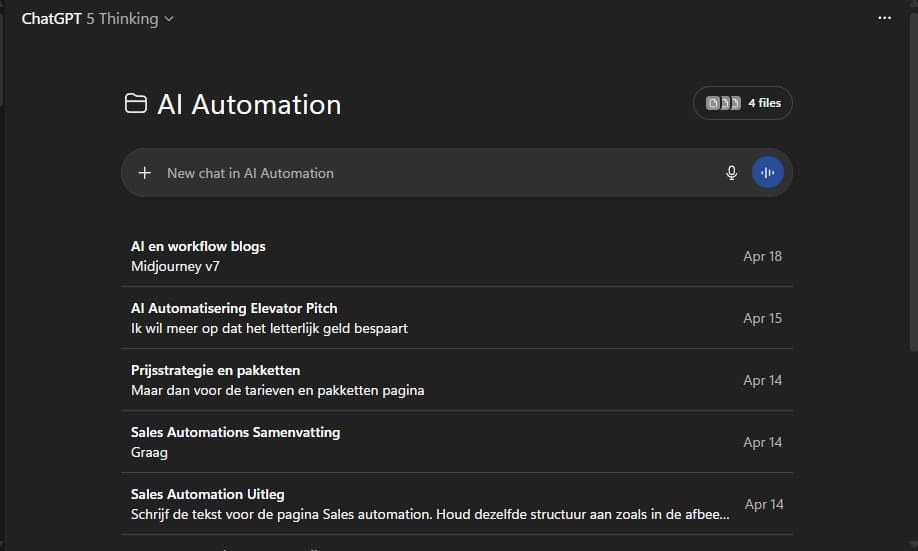Open the 4 files button
918x551 pixels.
[743, 103]
